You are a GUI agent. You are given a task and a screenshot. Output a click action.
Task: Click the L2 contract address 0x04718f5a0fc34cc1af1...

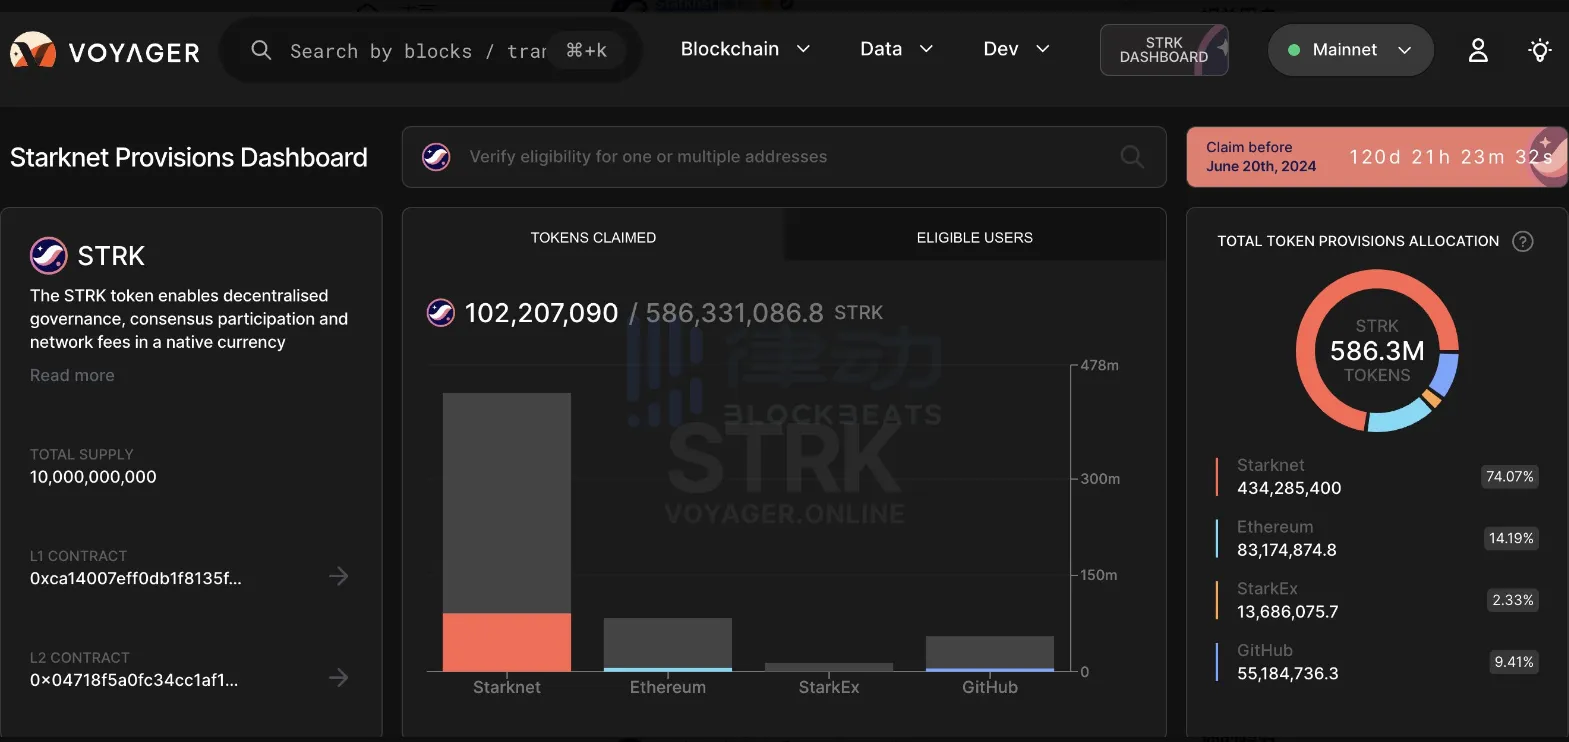click(x=134, y=680)
